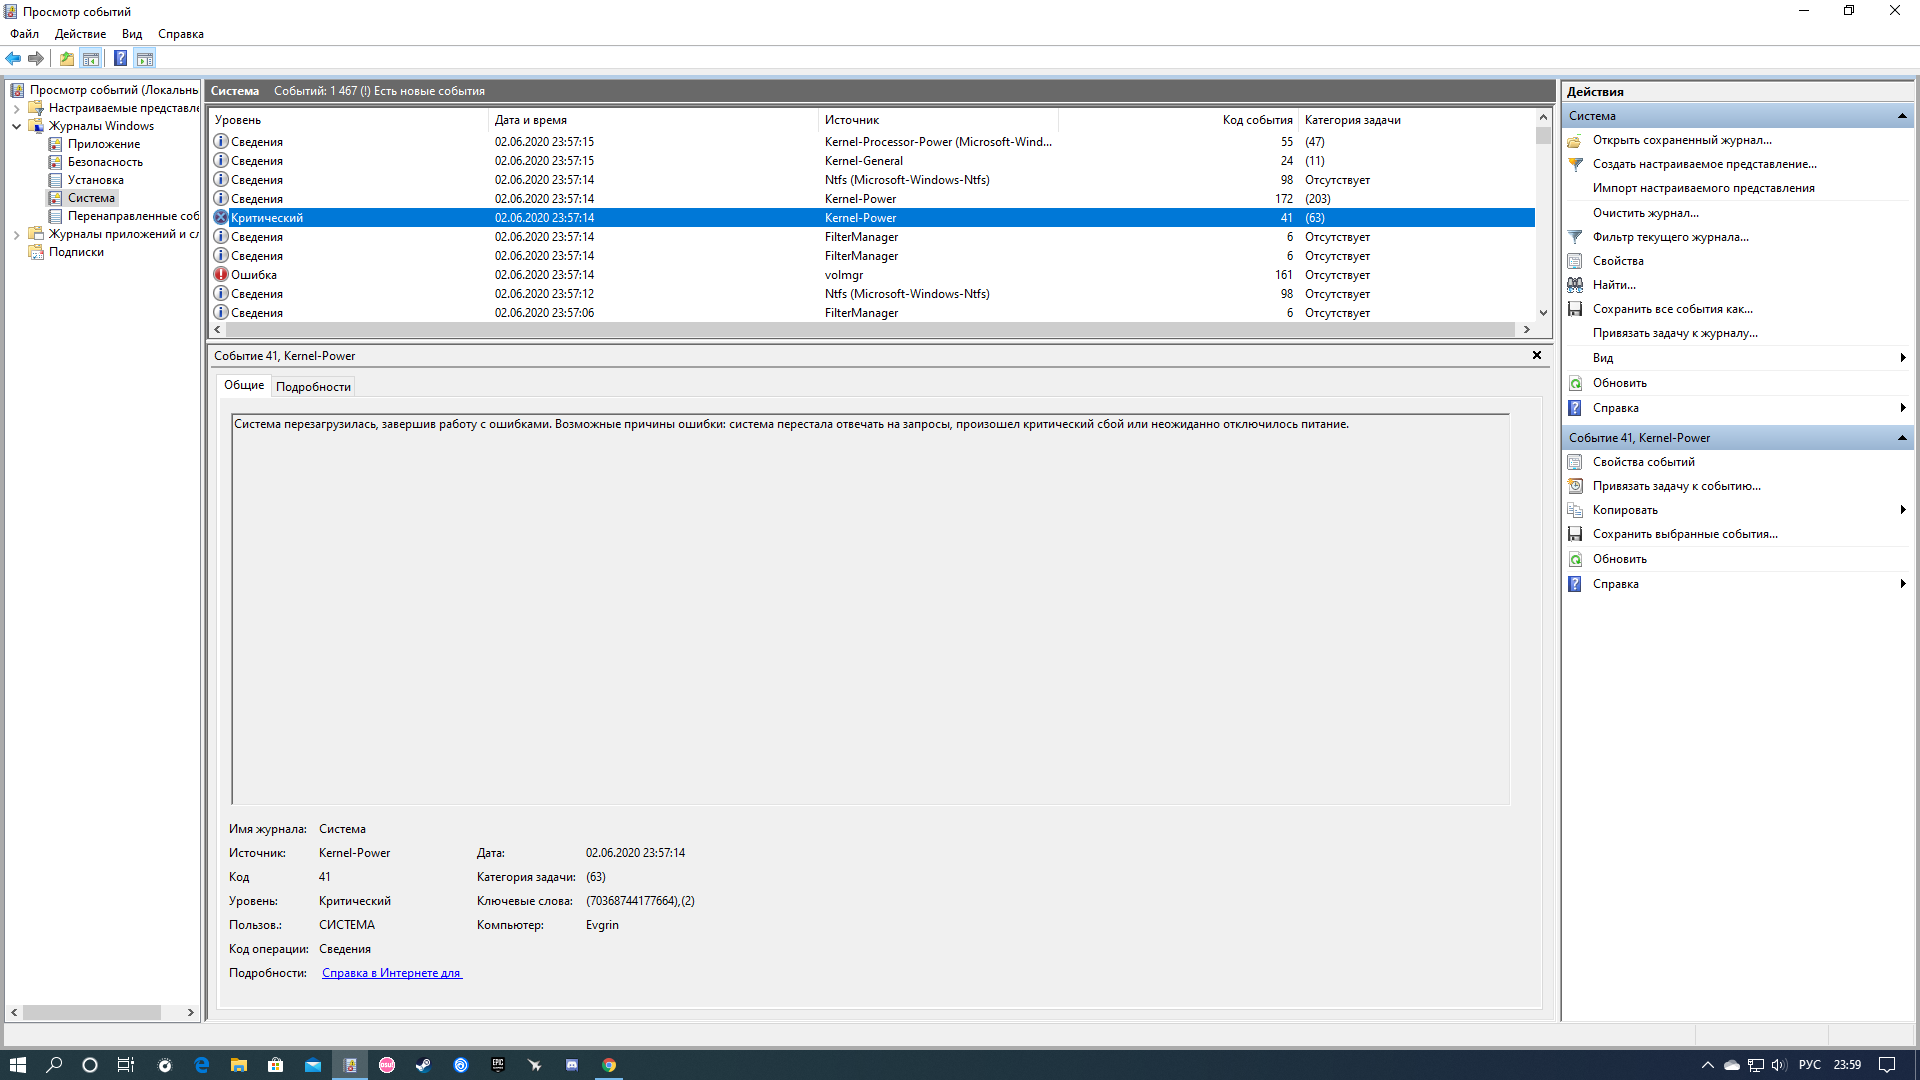Collapse the Система actions section
This screenshot has width=1920, height=1080.
[1902, 116]
